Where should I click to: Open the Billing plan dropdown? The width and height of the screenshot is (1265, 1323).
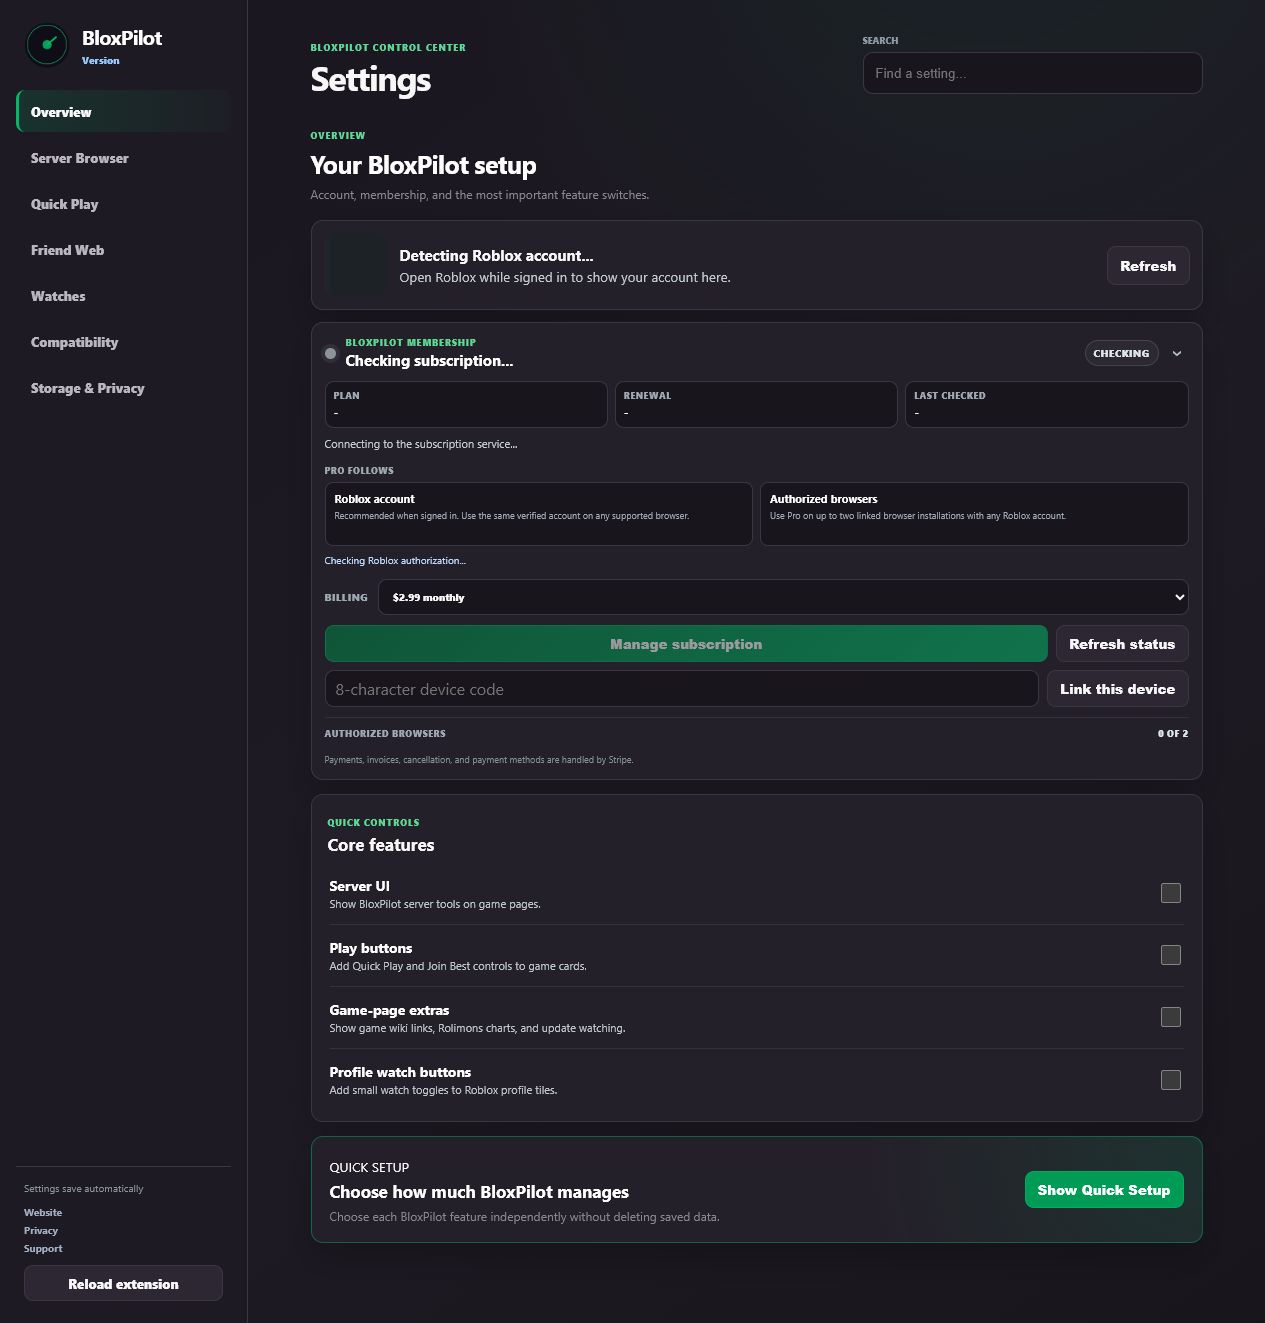click(x=783, y=597)
